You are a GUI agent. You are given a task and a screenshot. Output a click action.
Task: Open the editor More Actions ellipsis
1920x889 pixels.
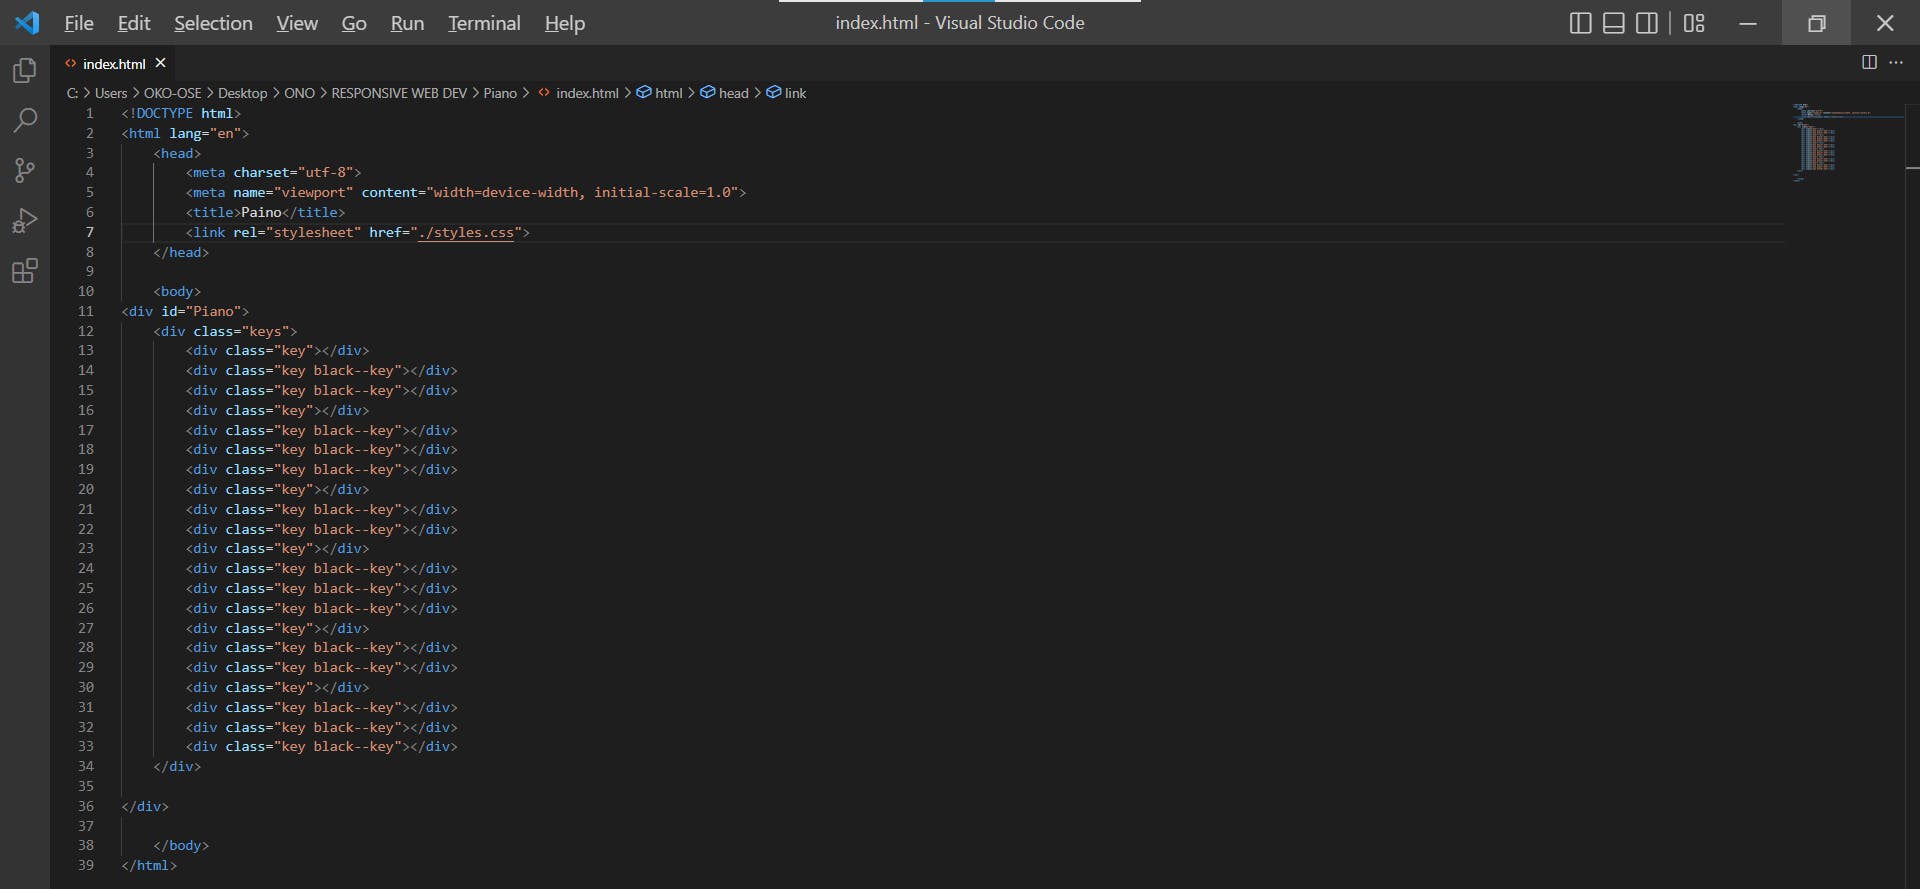coord(1896,62)
